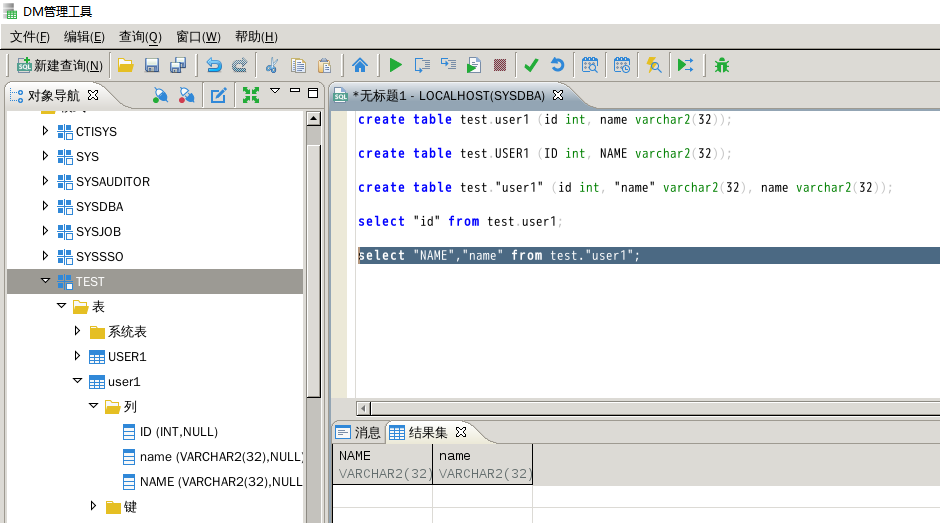940x523 pixels.
Task: Close the 结果集 tab
Action: 460,432
